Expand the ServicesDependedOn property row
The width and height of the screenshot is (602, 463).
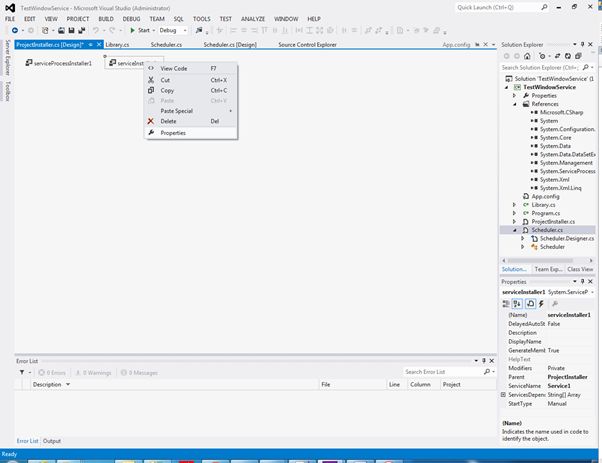[503, 395]
